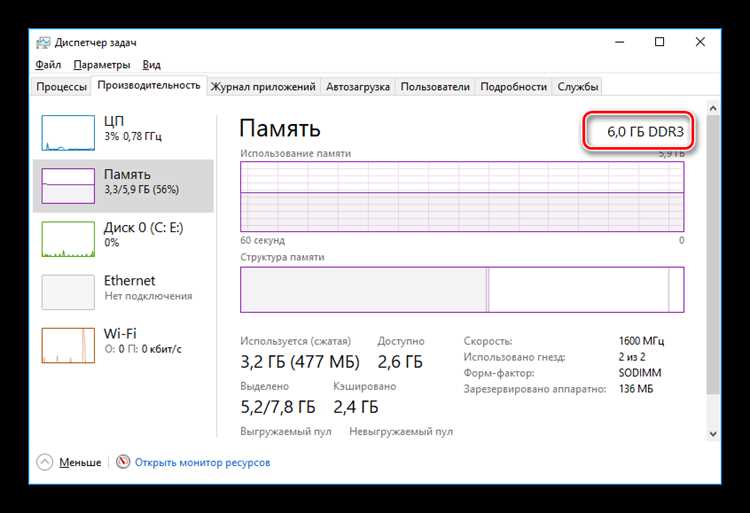Click the 3,2 ГБ (477 МБ) in-use value
Screen dimensions: 750x513
pyautogui.click(x=300, y=362)
